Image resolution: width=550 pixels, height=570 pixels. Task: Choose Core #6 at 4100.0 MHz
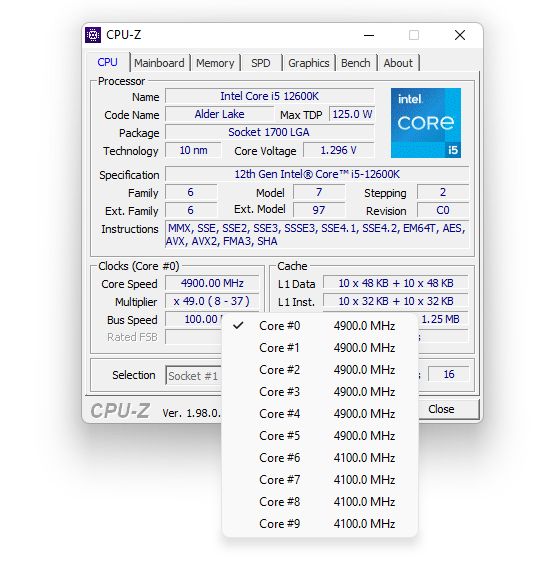pyautogui.click(x=320, y=458)
